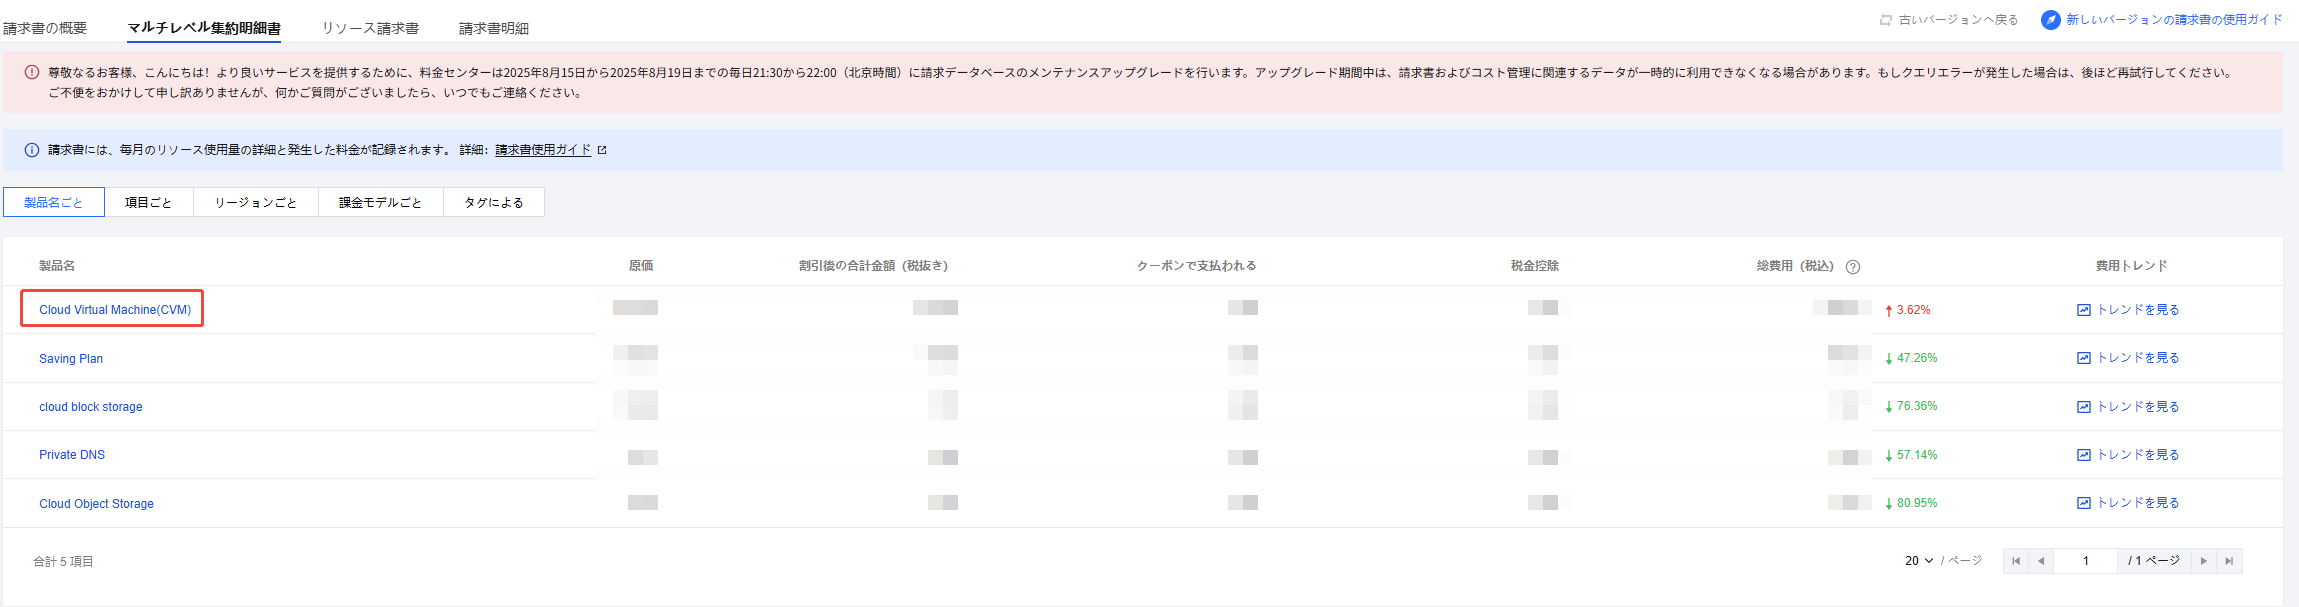This screenshot has width=2299, height=607.
Task: Open cloud block storage product link
Action: pos(91,407)
